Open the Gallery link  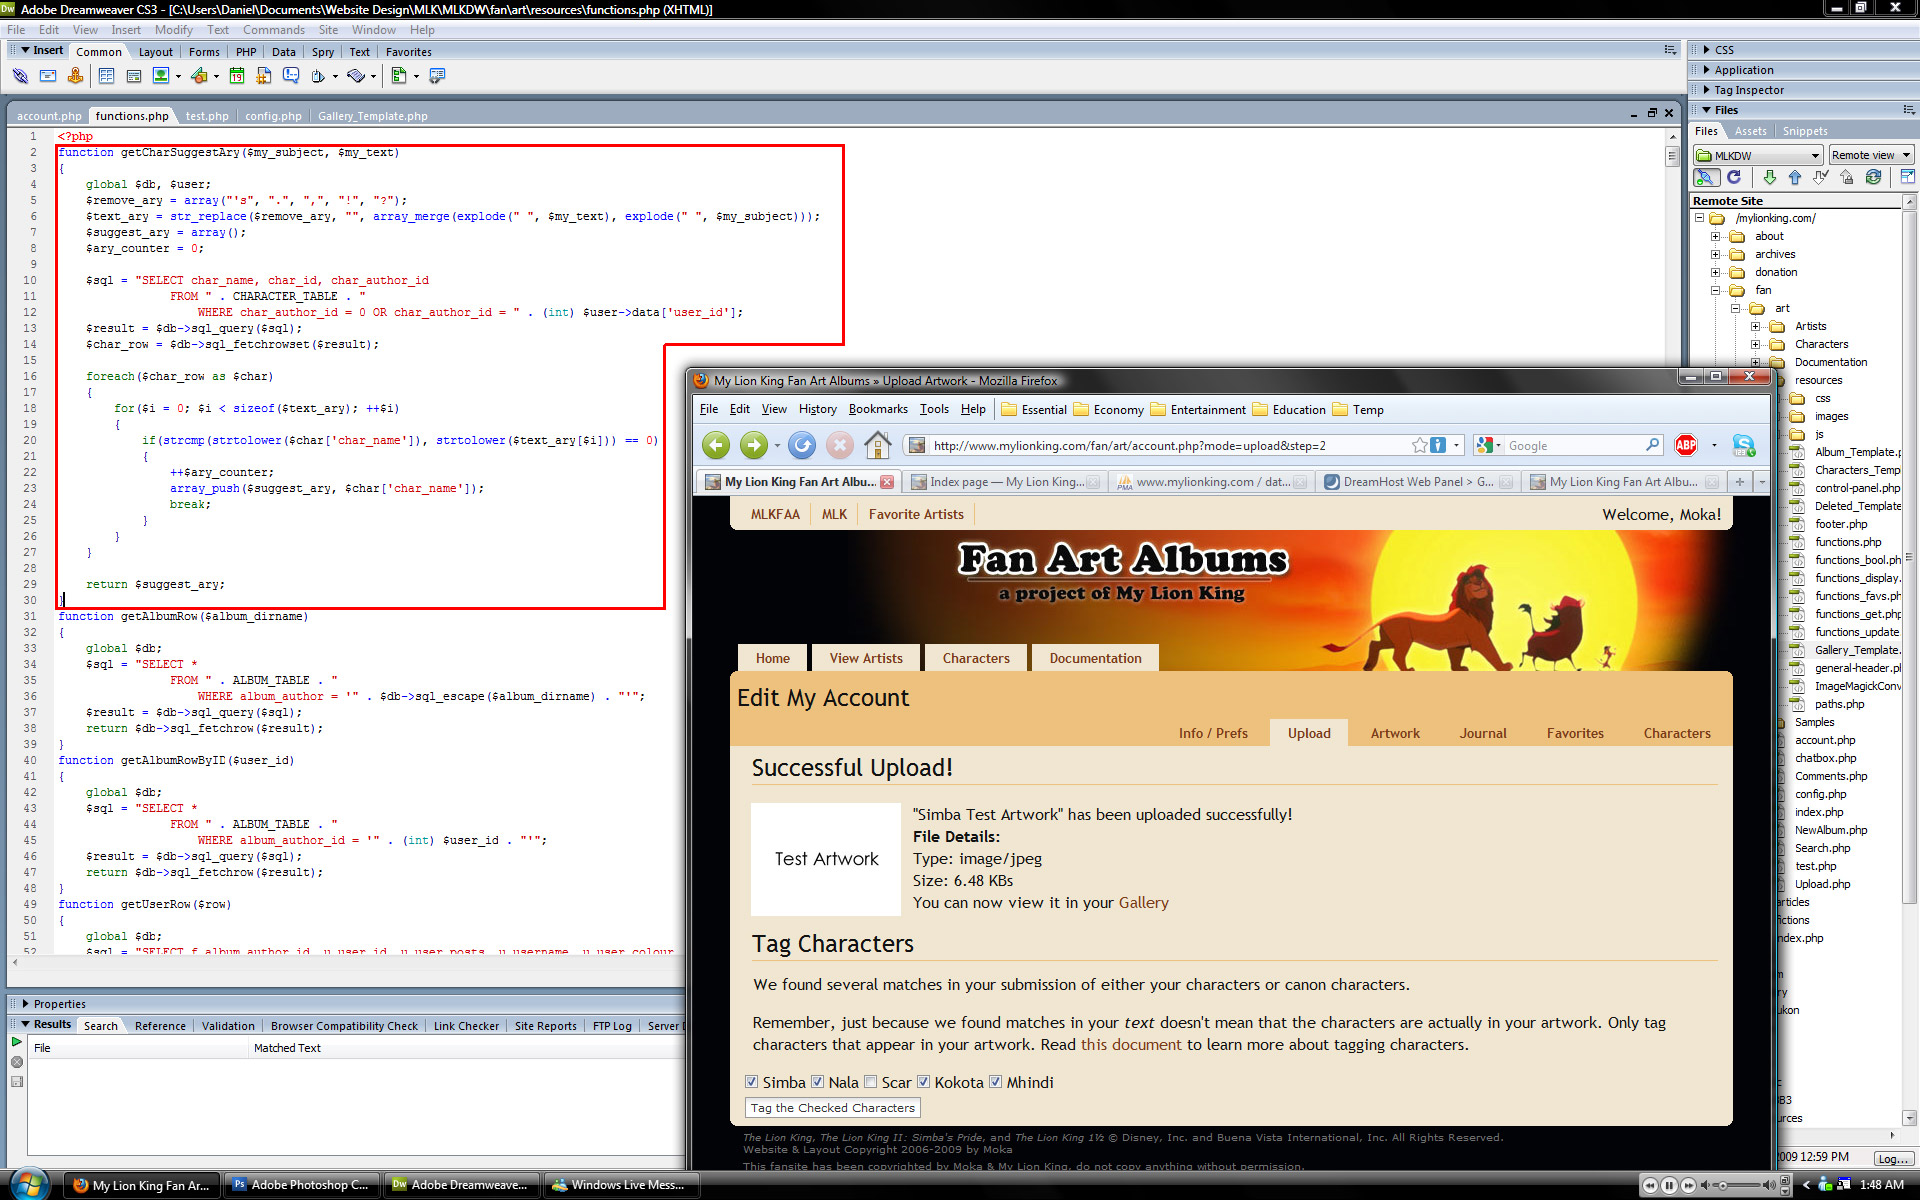[1143, 902]
